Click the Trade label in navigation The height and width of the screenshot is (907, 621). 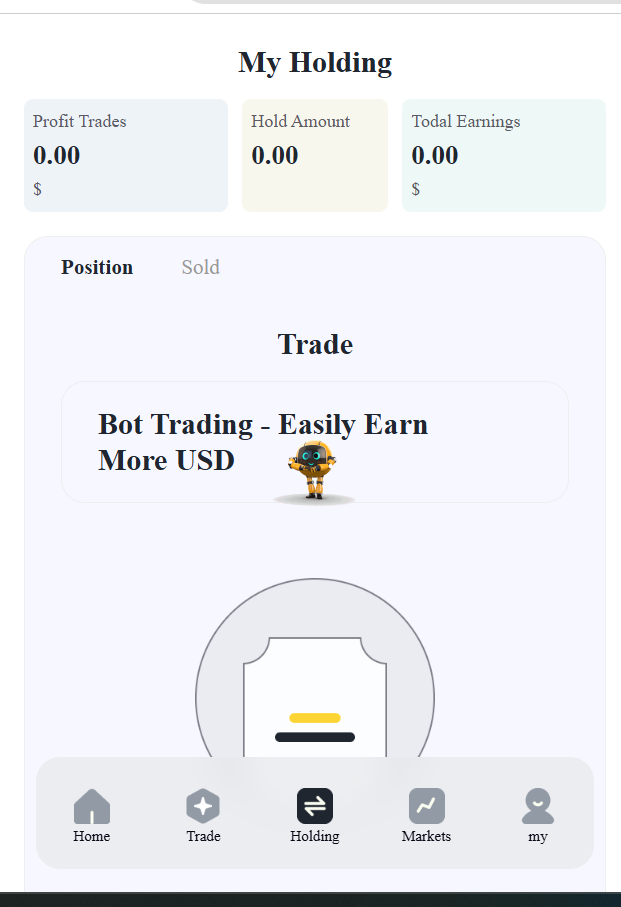coord(203,836)
